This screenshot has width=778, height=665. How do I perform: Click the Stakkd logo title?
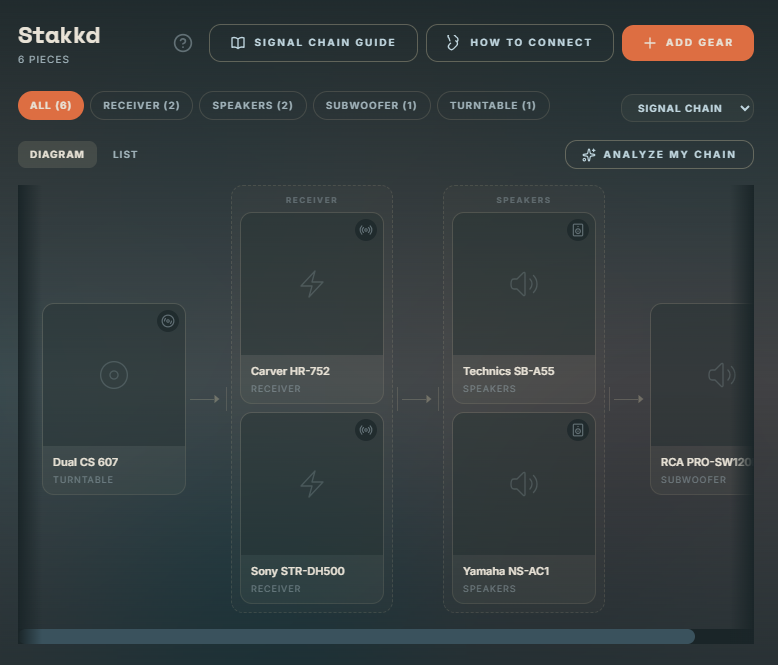[59, 35]
